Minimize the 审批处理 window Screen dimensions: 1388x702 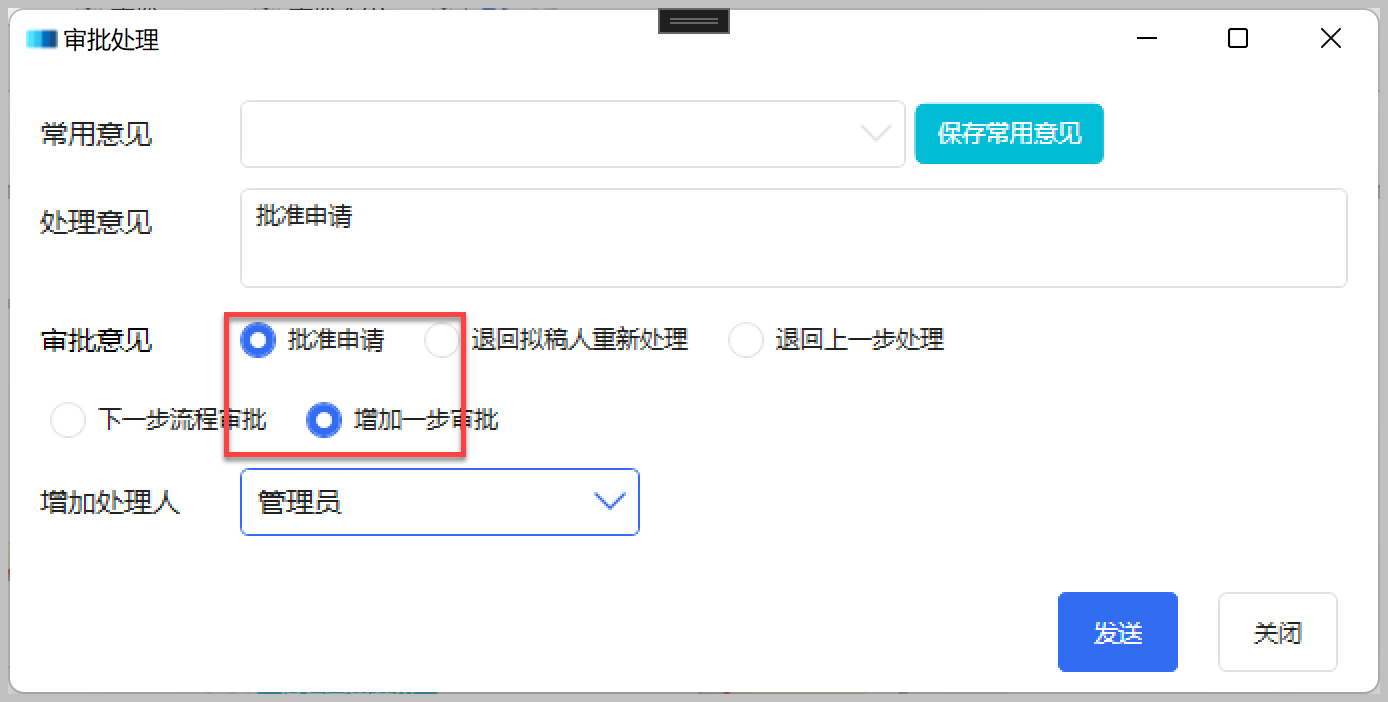point(1147,39)
